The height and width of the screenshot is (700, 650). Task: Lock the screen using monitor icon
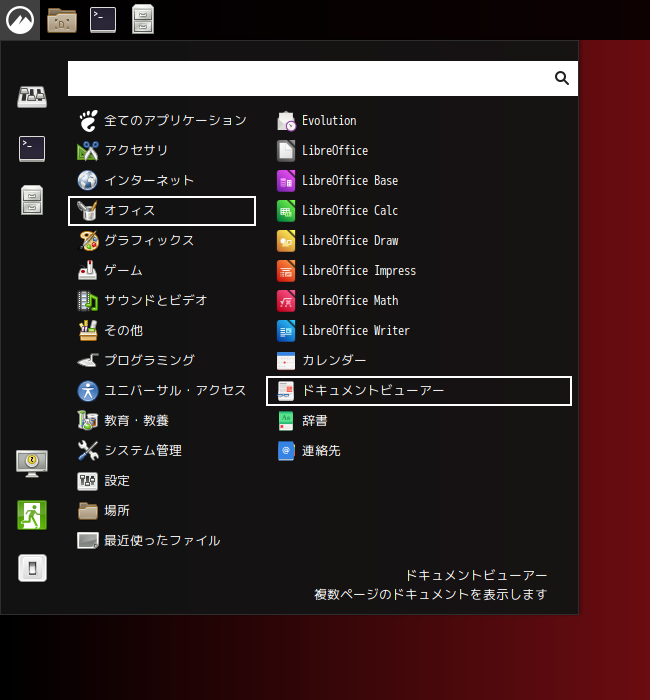click(32, 463)
